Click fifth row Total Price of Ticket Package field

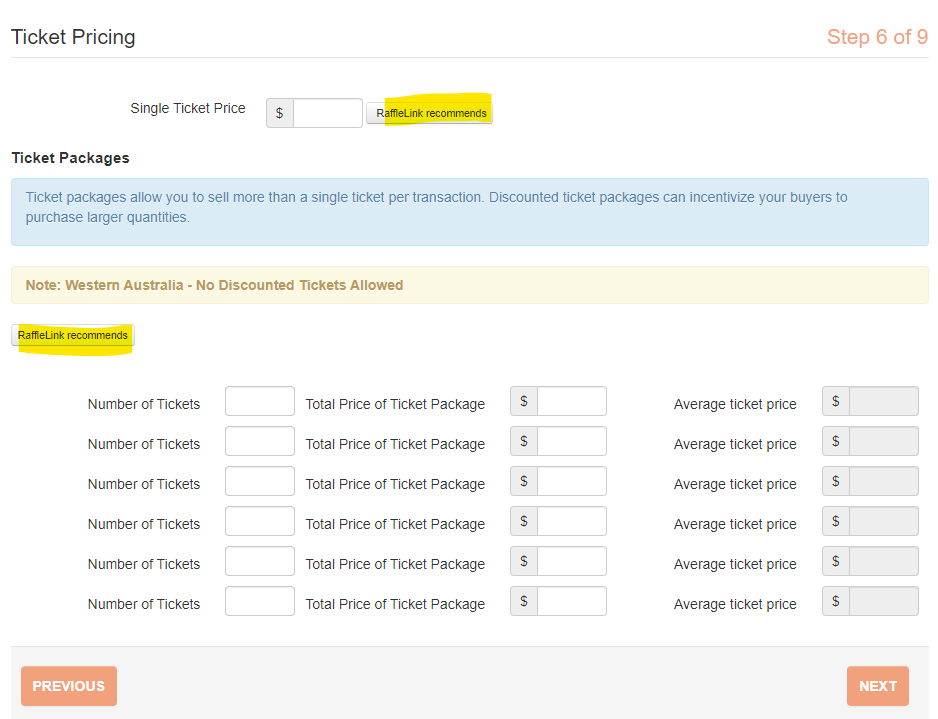571,562
